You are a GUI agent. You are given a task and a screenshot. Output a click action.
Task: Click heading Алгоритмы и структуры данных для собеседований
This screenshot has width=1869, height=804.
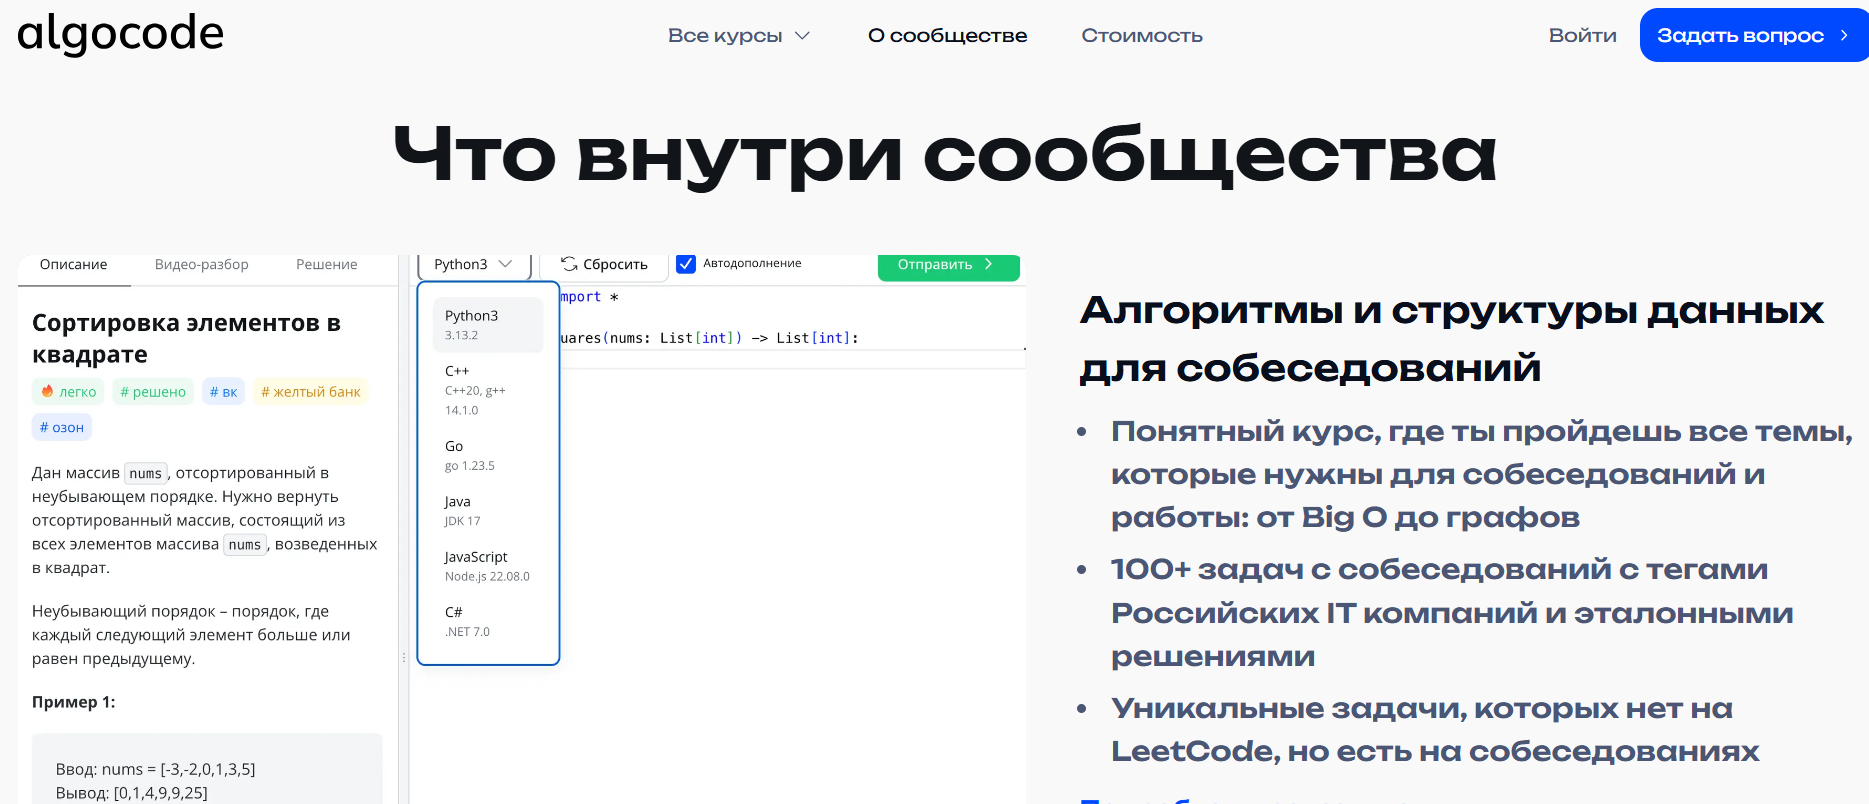[x=1452, y=339]
